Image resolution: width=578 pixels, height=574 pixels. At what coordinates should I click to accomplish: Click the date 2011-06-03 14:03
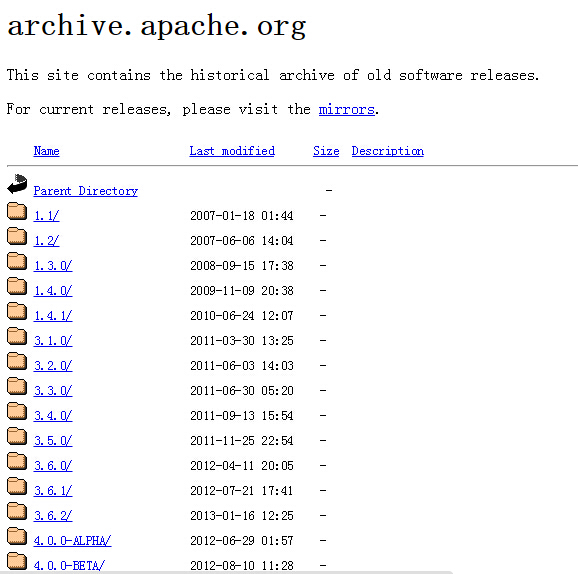[242, 366]
